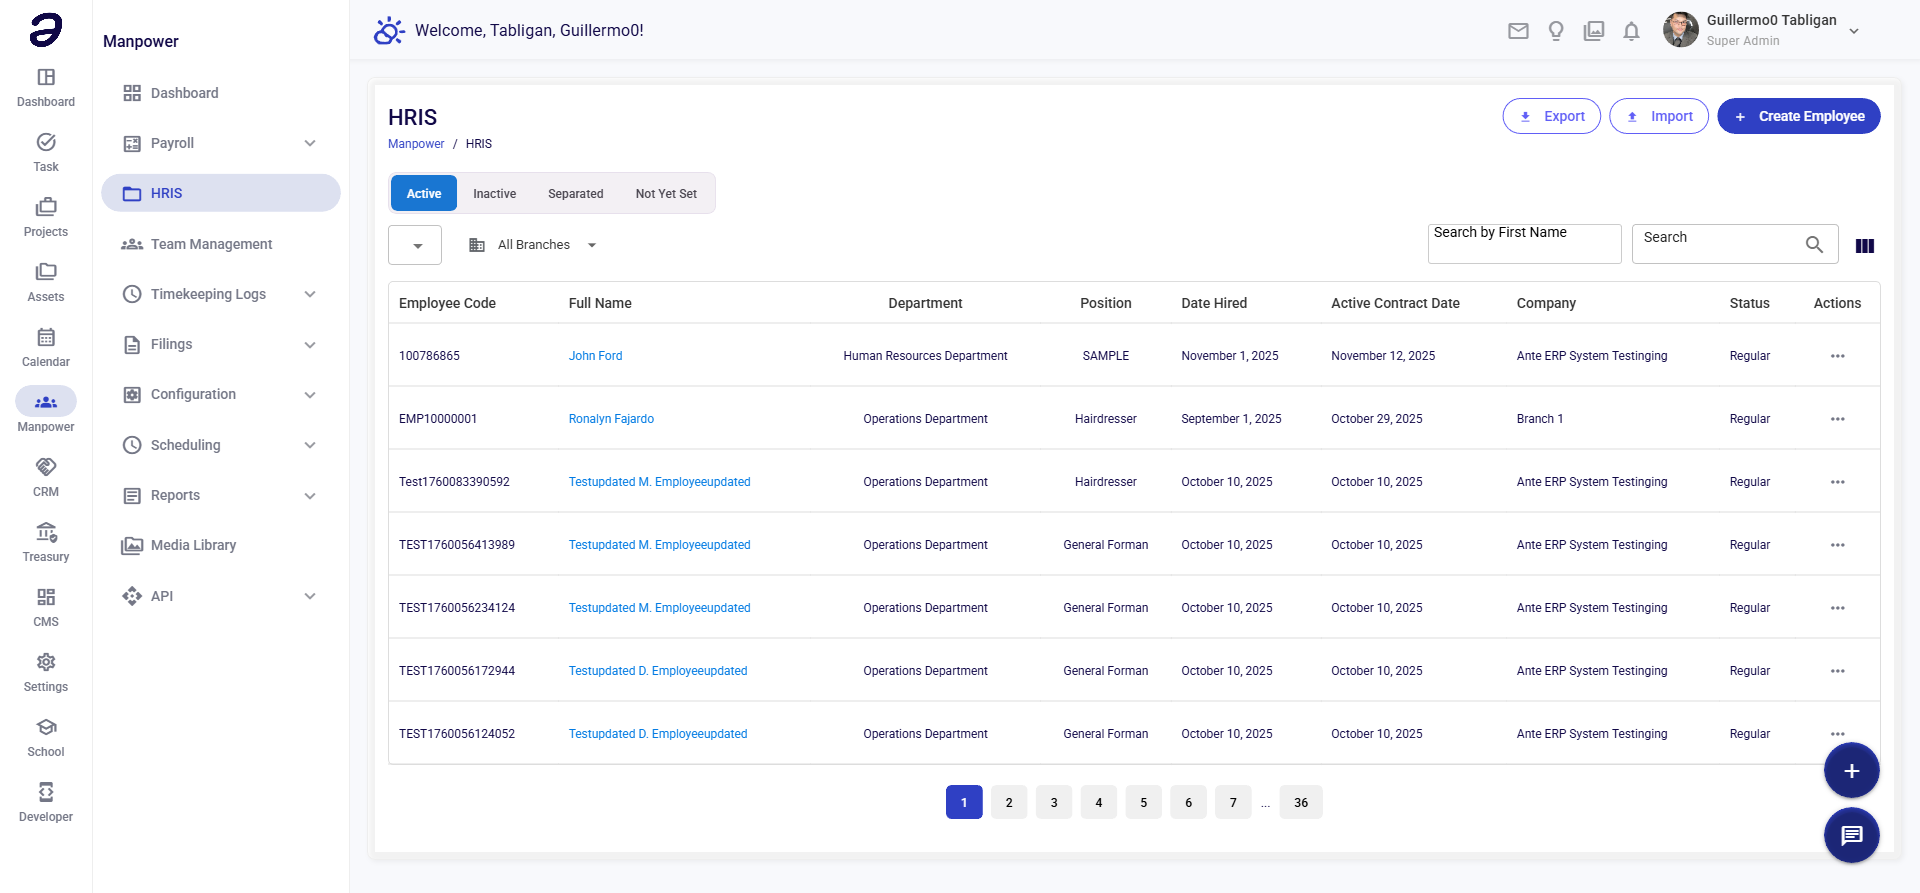Open the media gallery icon in header
1920x893 pixels.
[1594, 31]
